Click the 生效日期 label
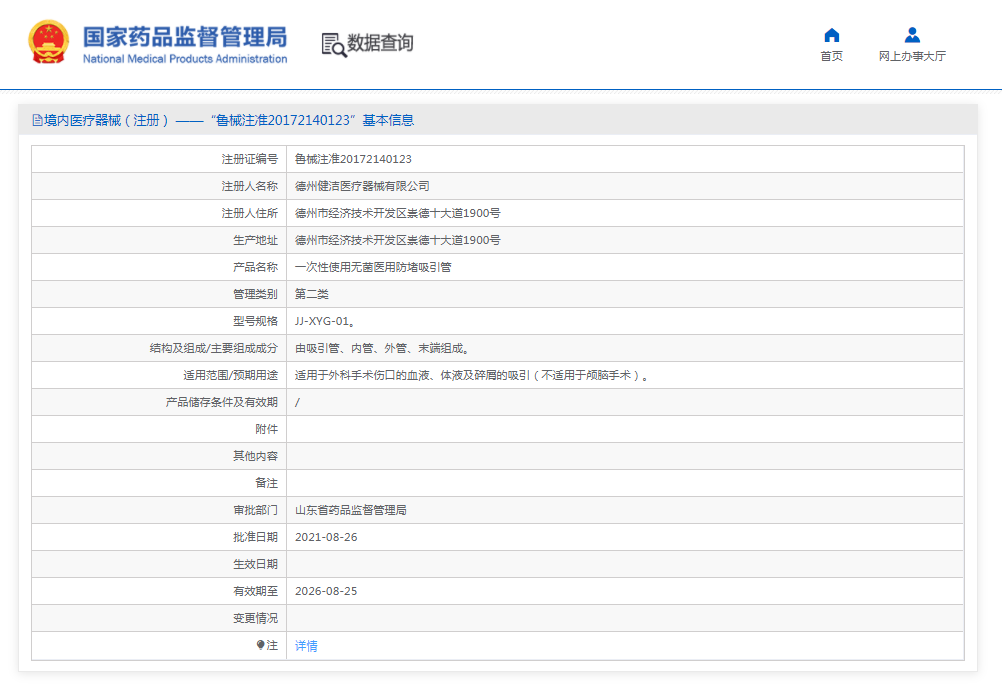This screenshot has height=689, width=1002. 256,564
